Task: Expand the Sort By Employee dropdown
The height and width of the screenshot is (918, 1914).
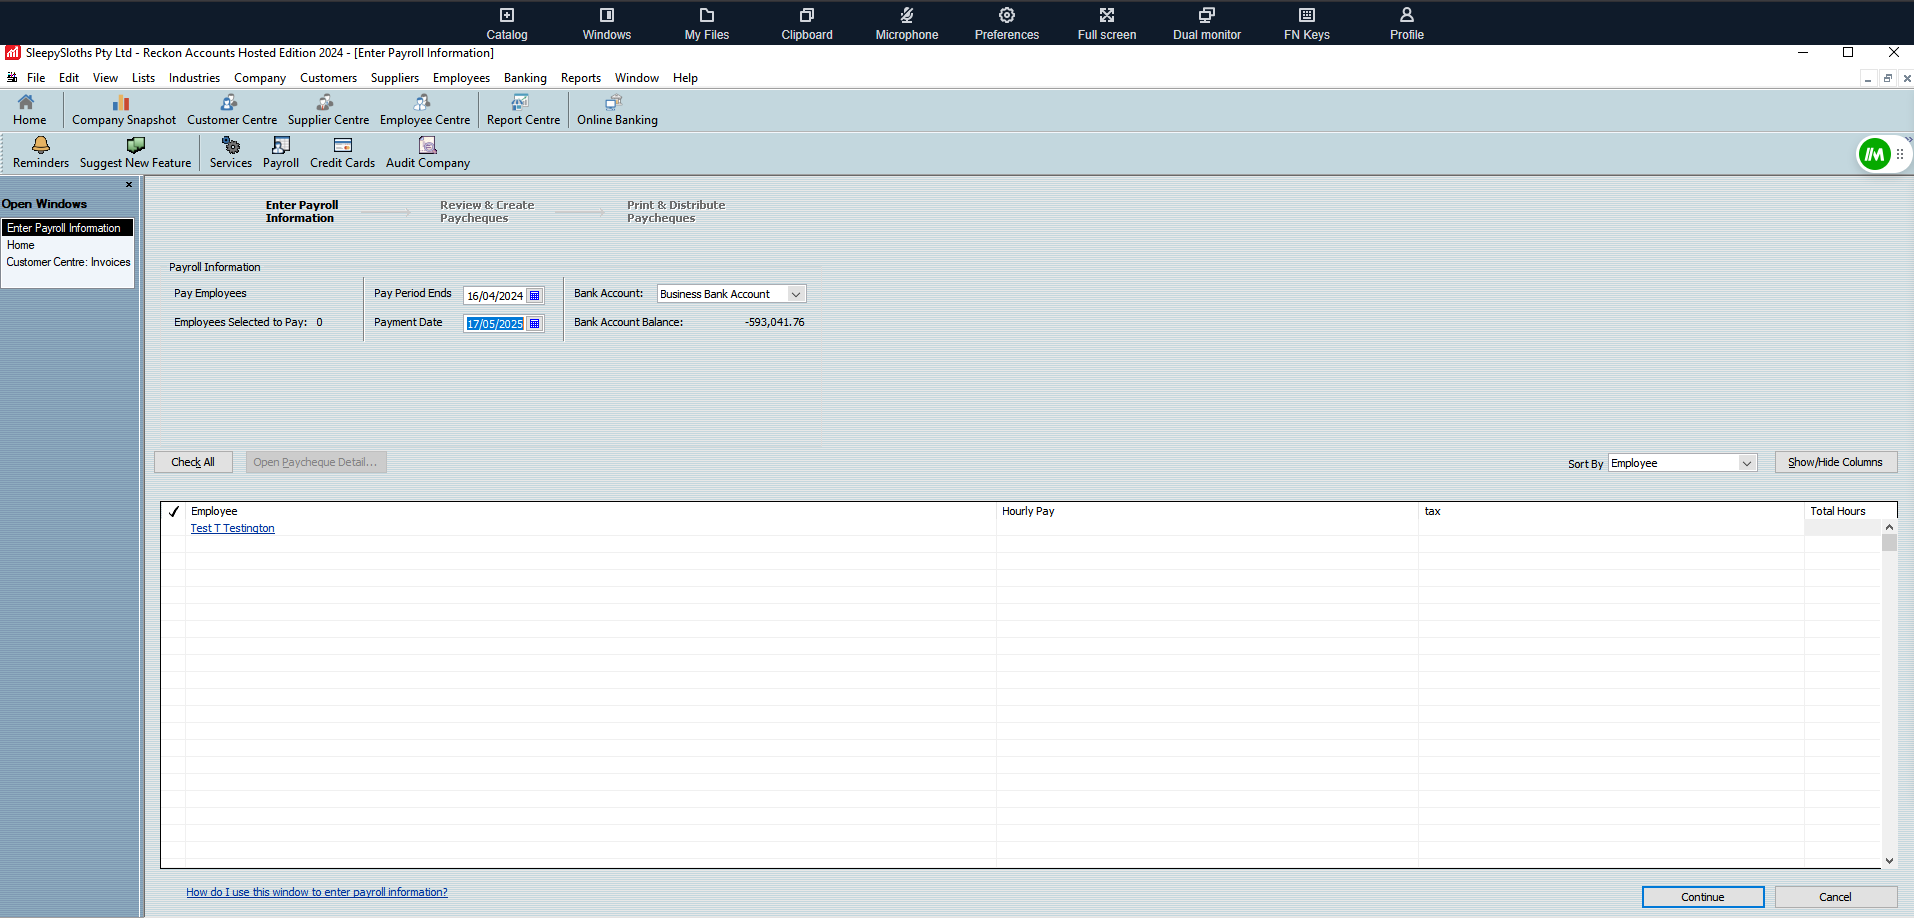Action: coord(1747,463)
